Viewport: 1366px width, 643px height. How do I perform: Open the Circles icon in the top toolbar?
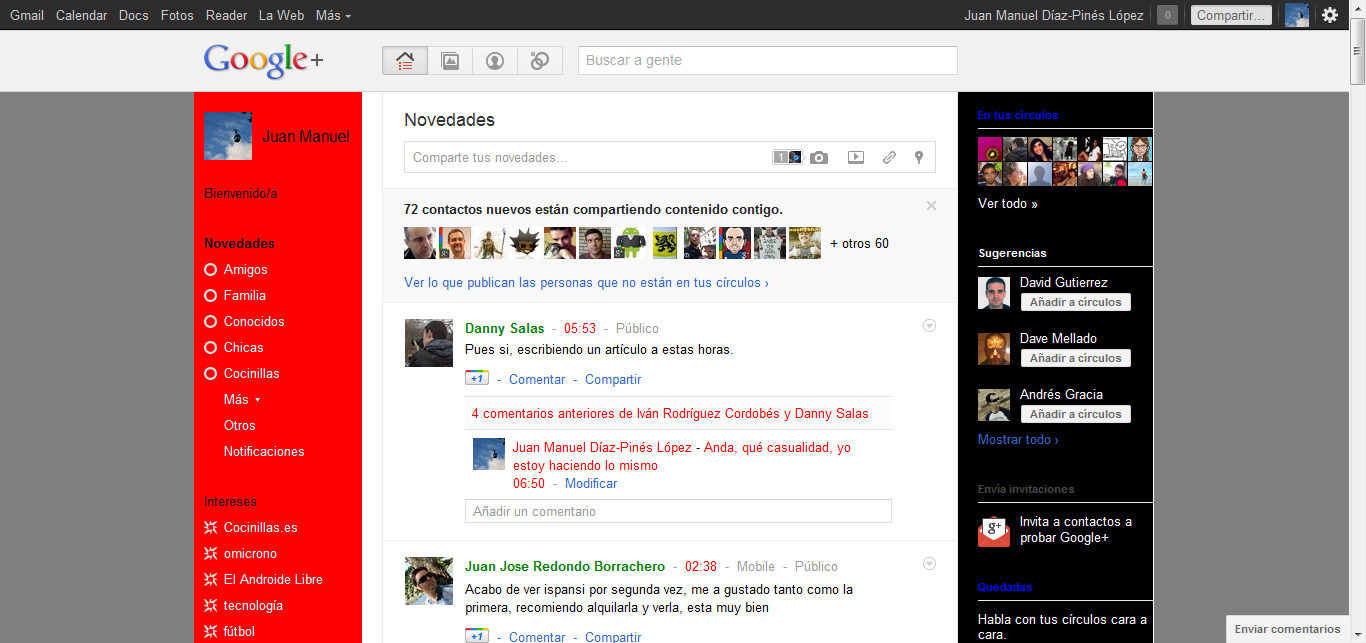[x=539, y=60]
